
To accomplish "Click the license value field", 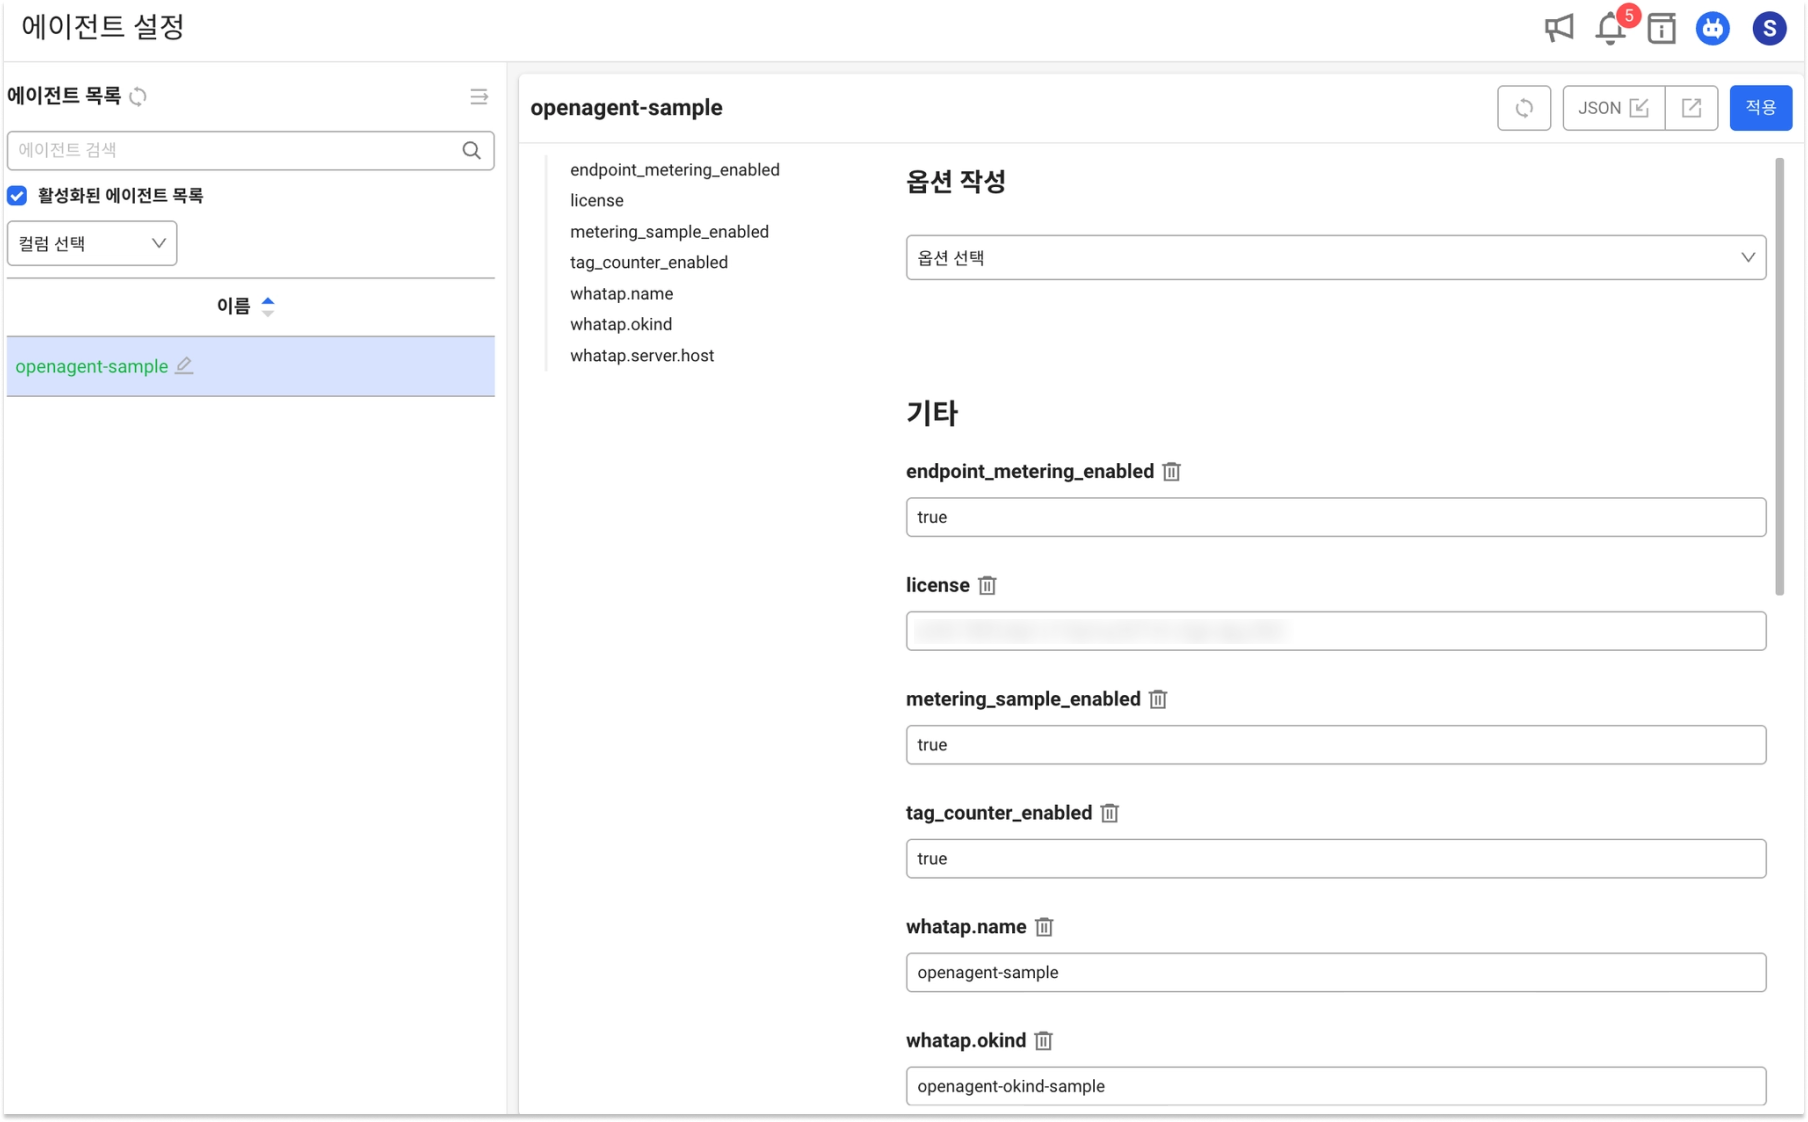I will [1335, 631].
